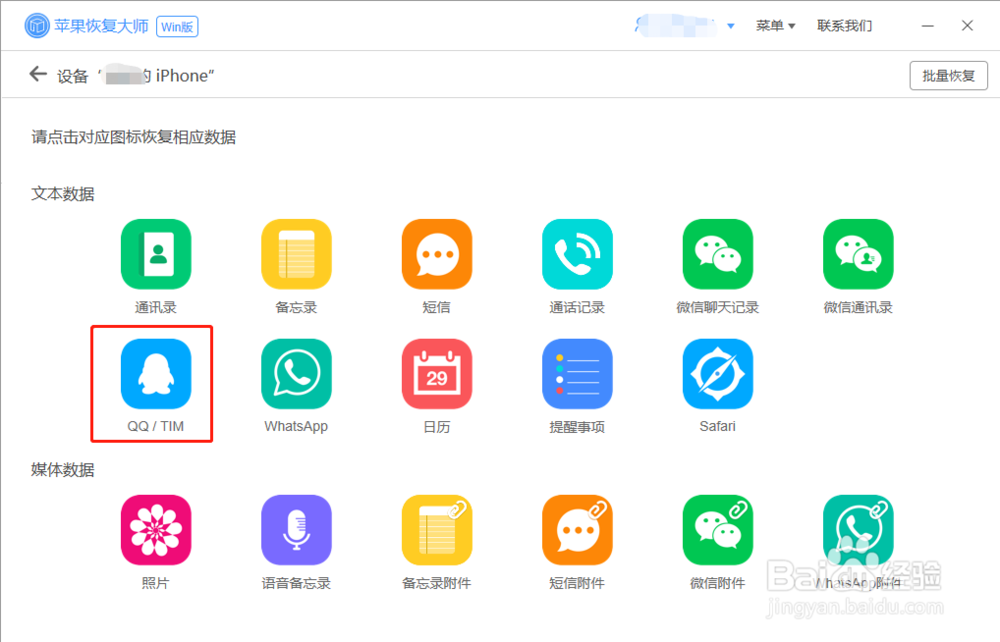Open the 微信通讯录 WeChat contacts icon

pyautogui.click(x=858, y=254)
